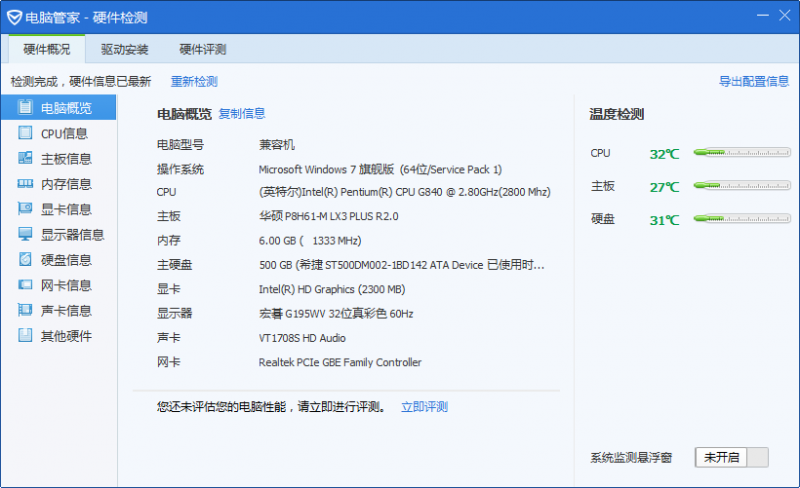Click the 宏碁 G195WV display value
The width and height of the screenshot is (800, 488).
(x=336, y=313)
